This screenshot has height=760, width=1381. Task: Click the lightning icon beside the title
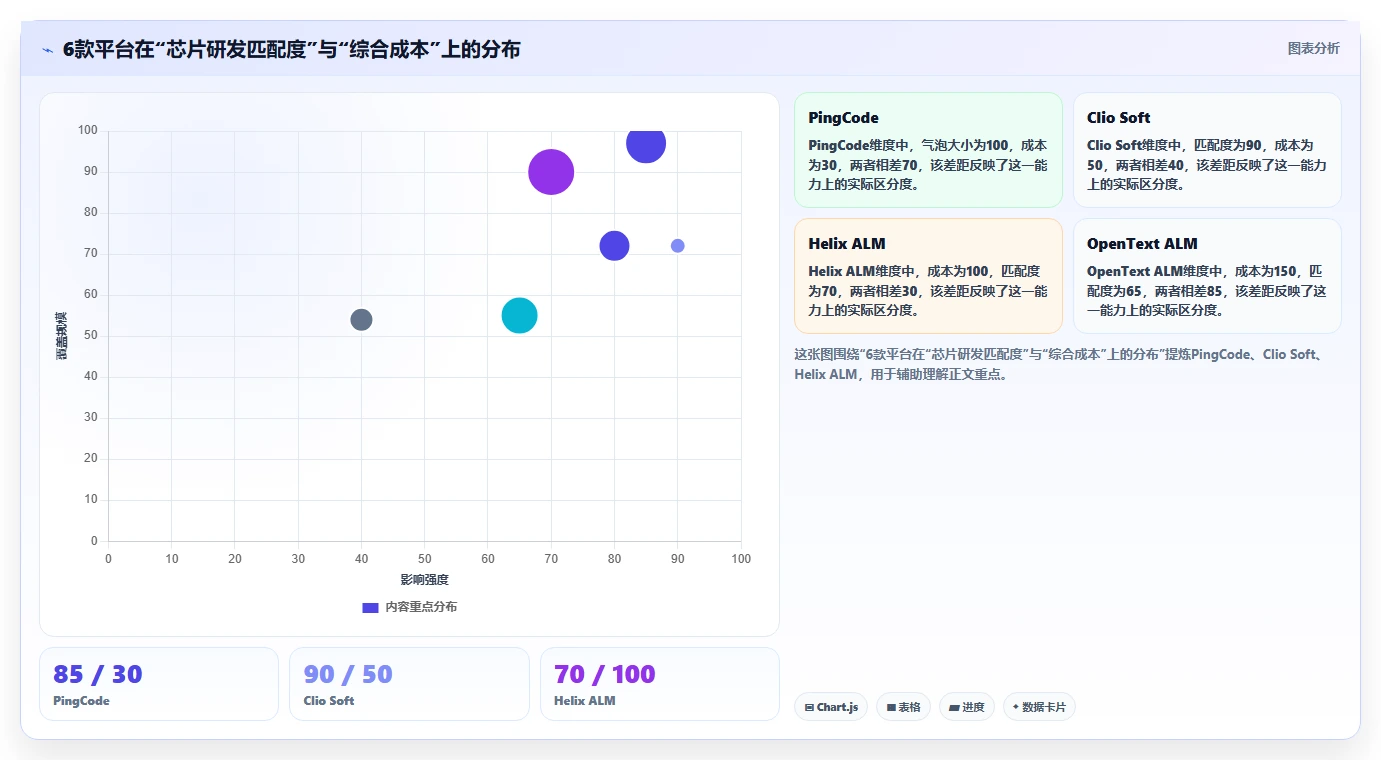pos(47,50)
